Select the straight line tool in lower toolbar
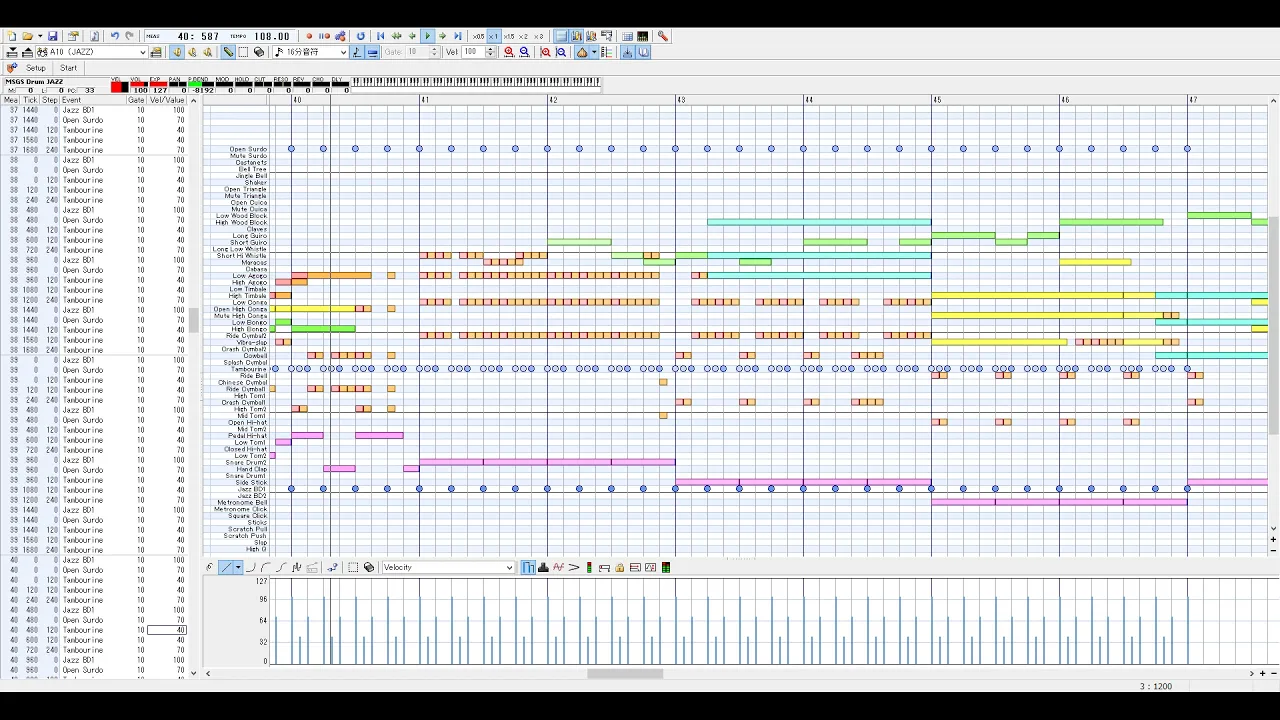This screenshot has height=720, width=1280. point(226,567)
